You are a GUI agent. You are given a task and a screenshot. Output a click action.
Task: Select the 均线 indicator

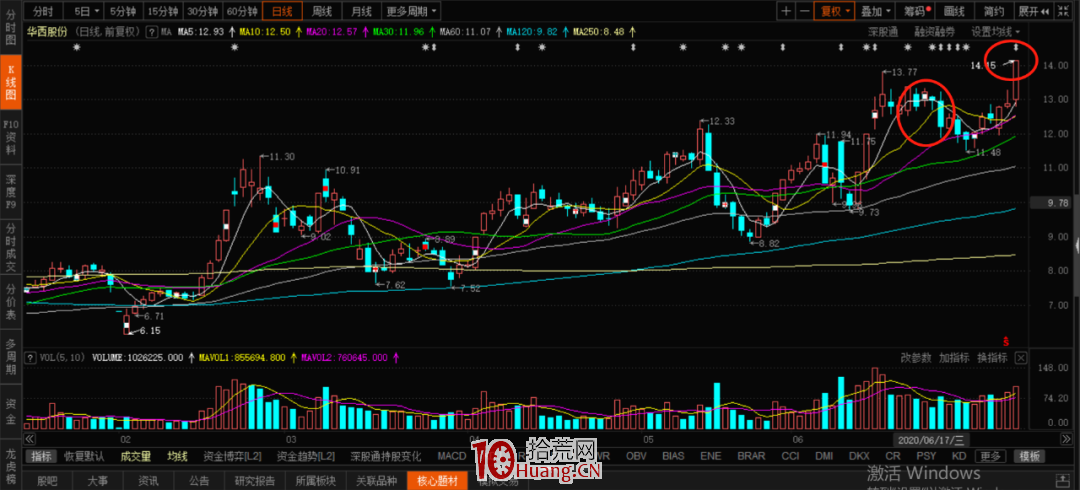[x=178, y=456]
